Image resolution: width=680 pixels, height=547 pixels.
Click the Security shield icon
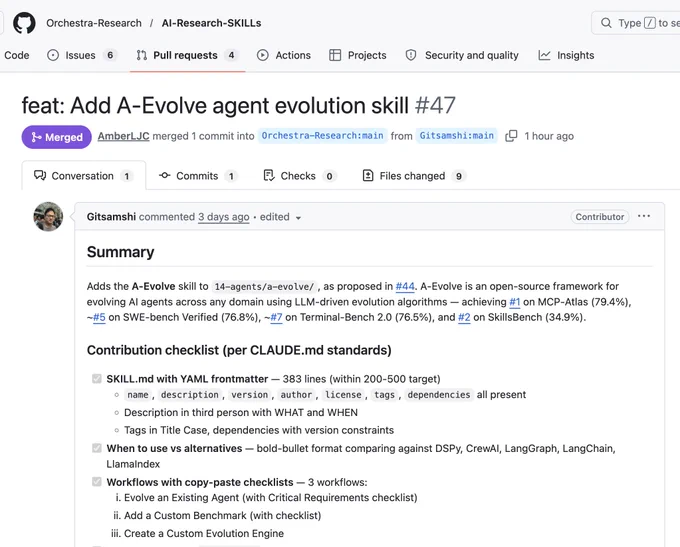point(411,55)
